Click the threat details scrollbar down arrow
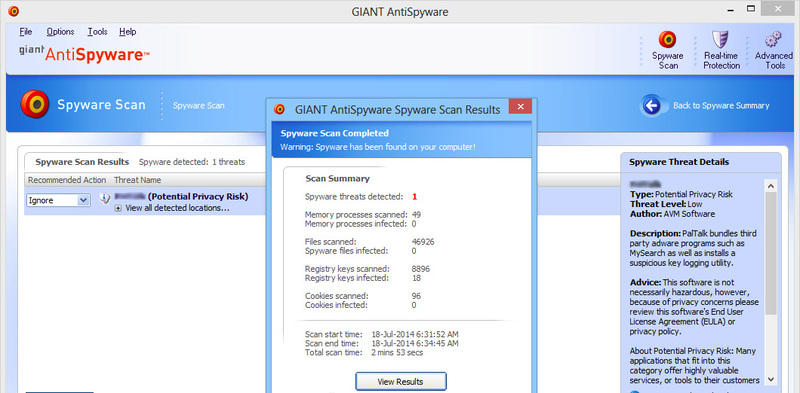The width and height of the screenshot is (800, 393). (x=770, y=379)
